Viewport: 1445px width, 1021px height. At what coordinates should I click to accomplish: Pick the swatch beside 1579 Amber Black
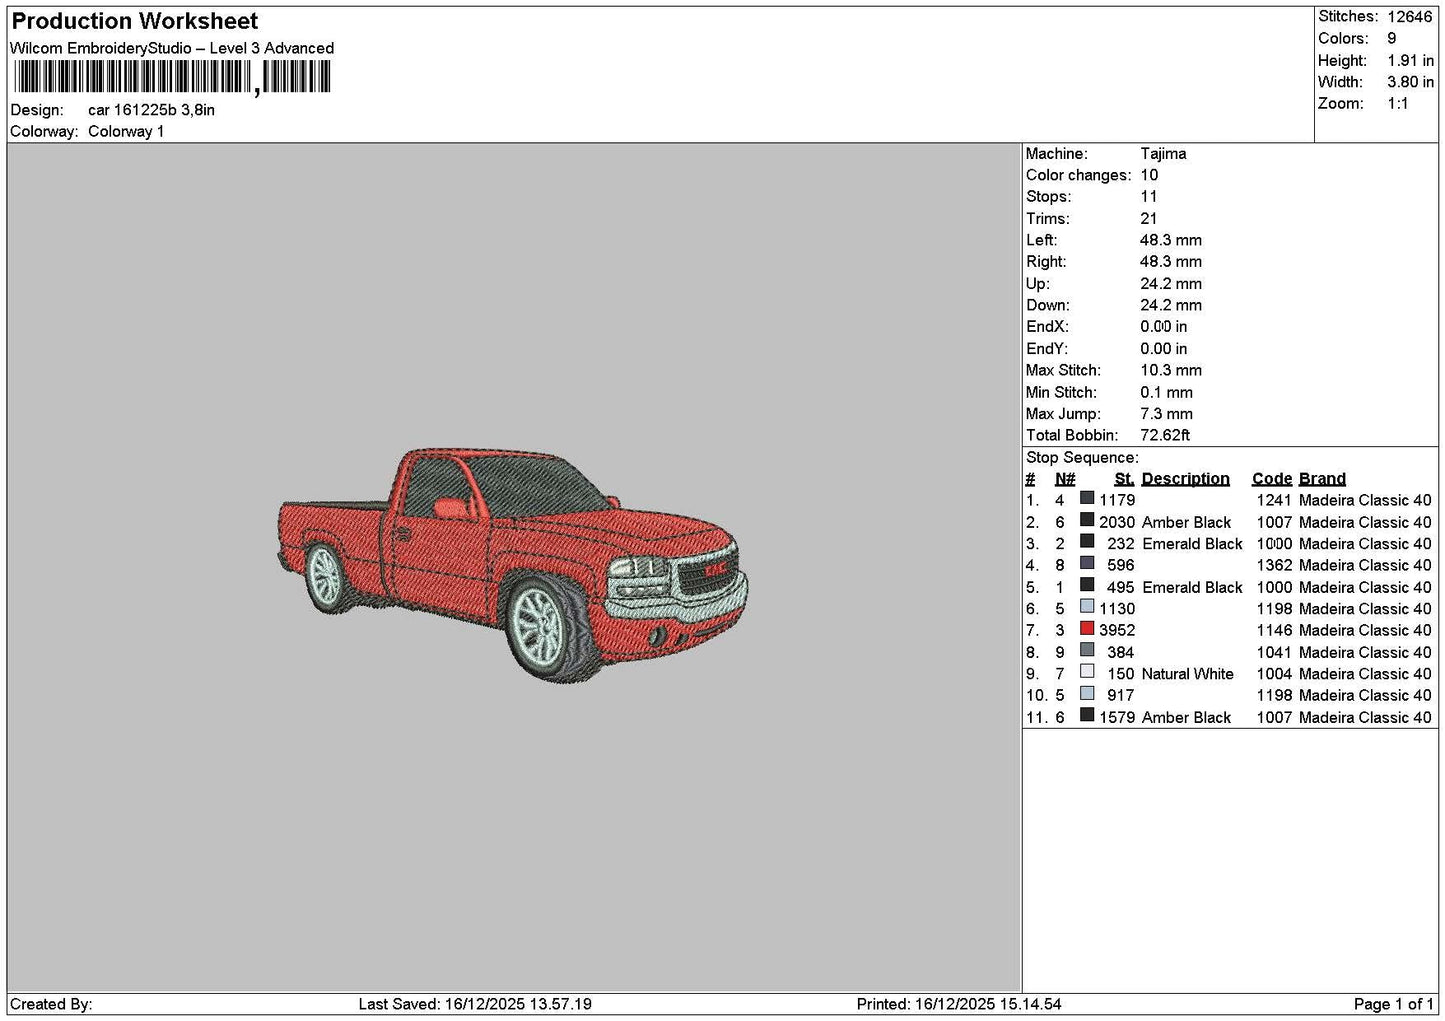tap(1087, 716)
